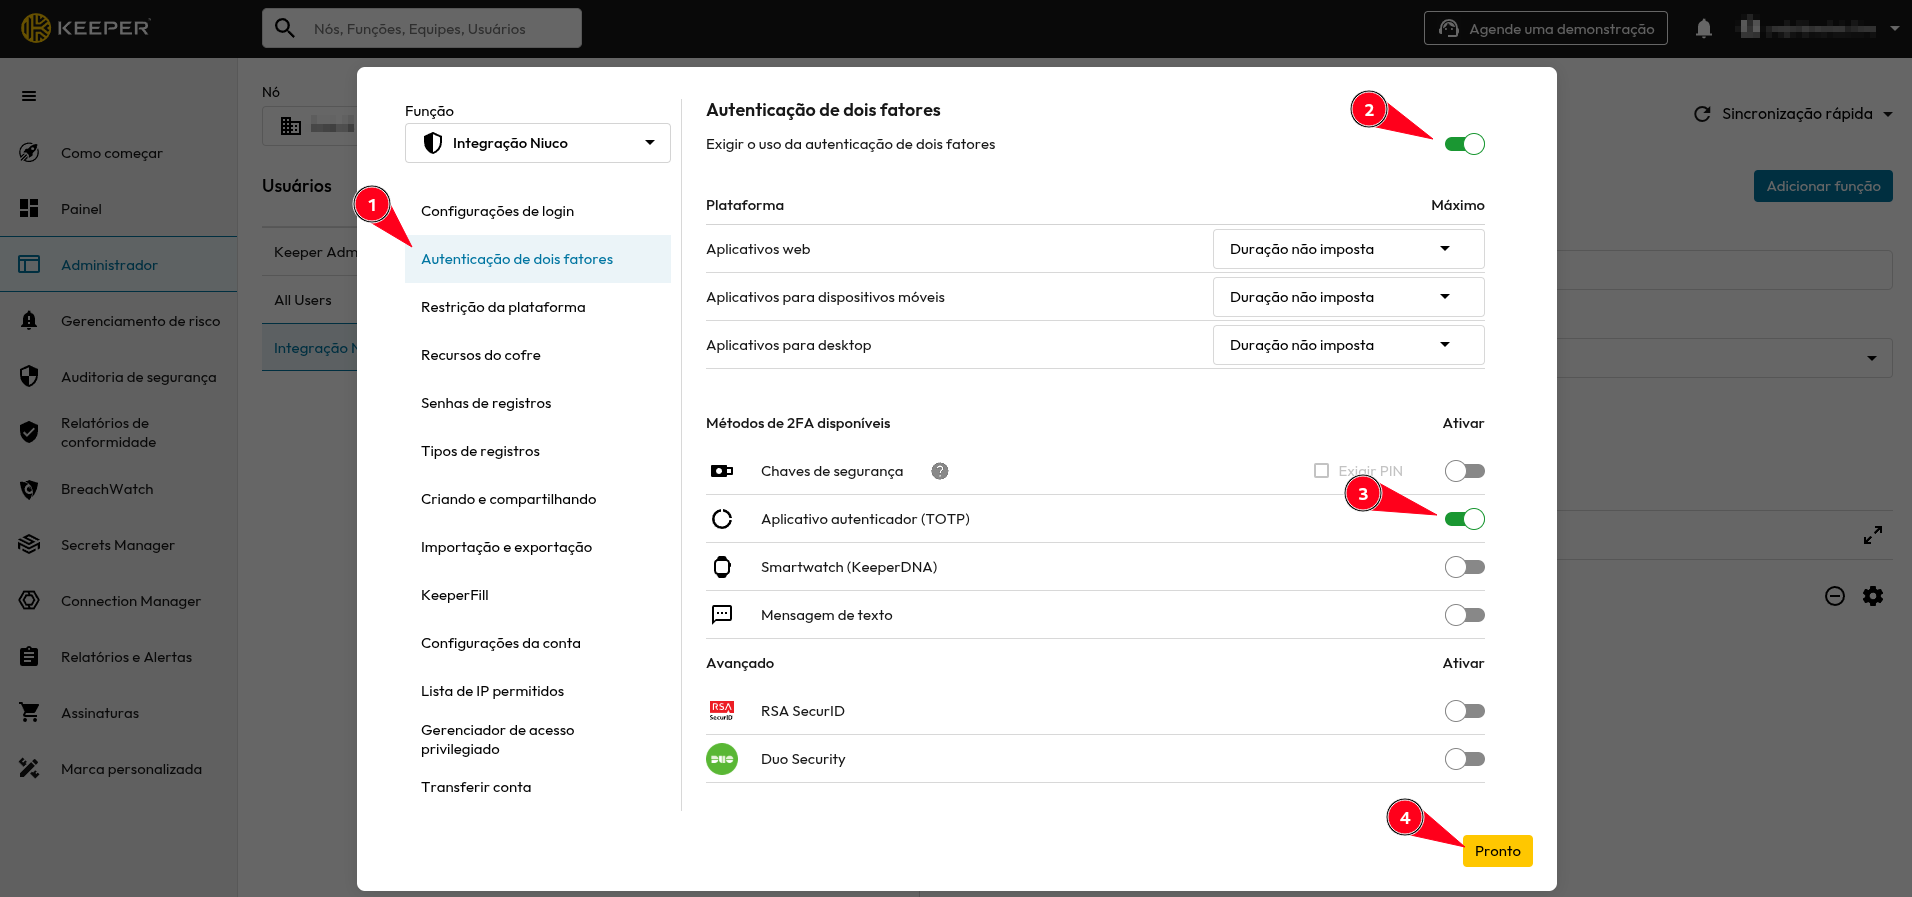The height and width of the screenshot is (897, 1912).
Task: Enable Mensagem de texto toggle
Action: click(1465, 615)
